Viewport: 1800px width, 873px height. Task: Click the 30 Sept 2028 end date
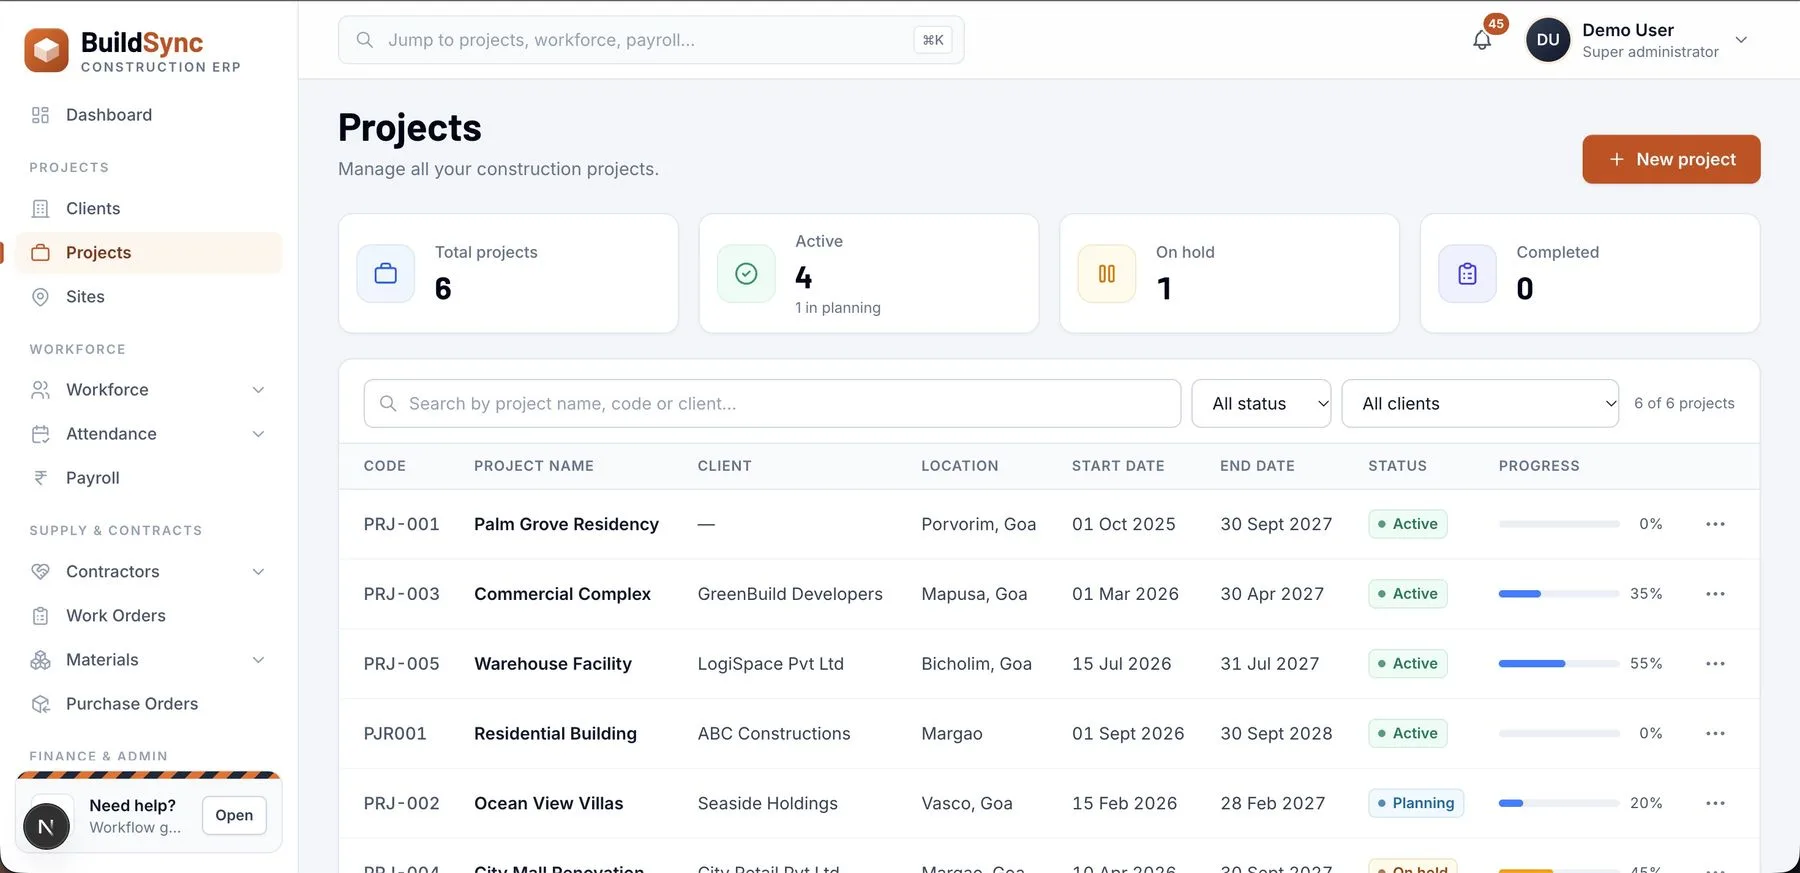1276,734
